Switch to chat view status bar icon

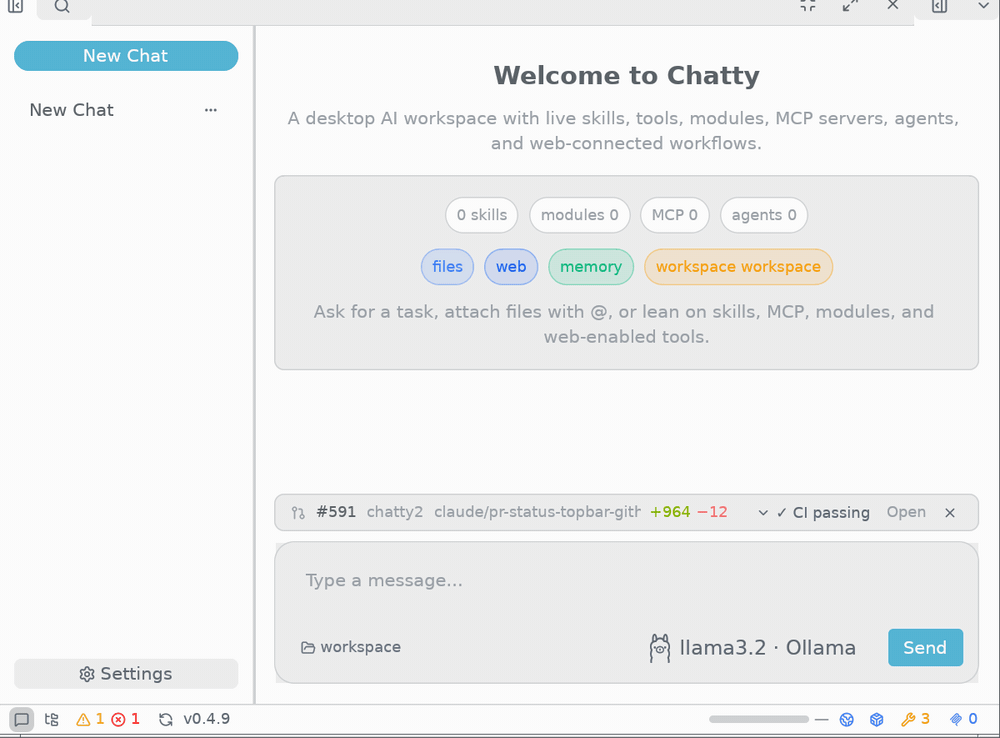(22, 720)
